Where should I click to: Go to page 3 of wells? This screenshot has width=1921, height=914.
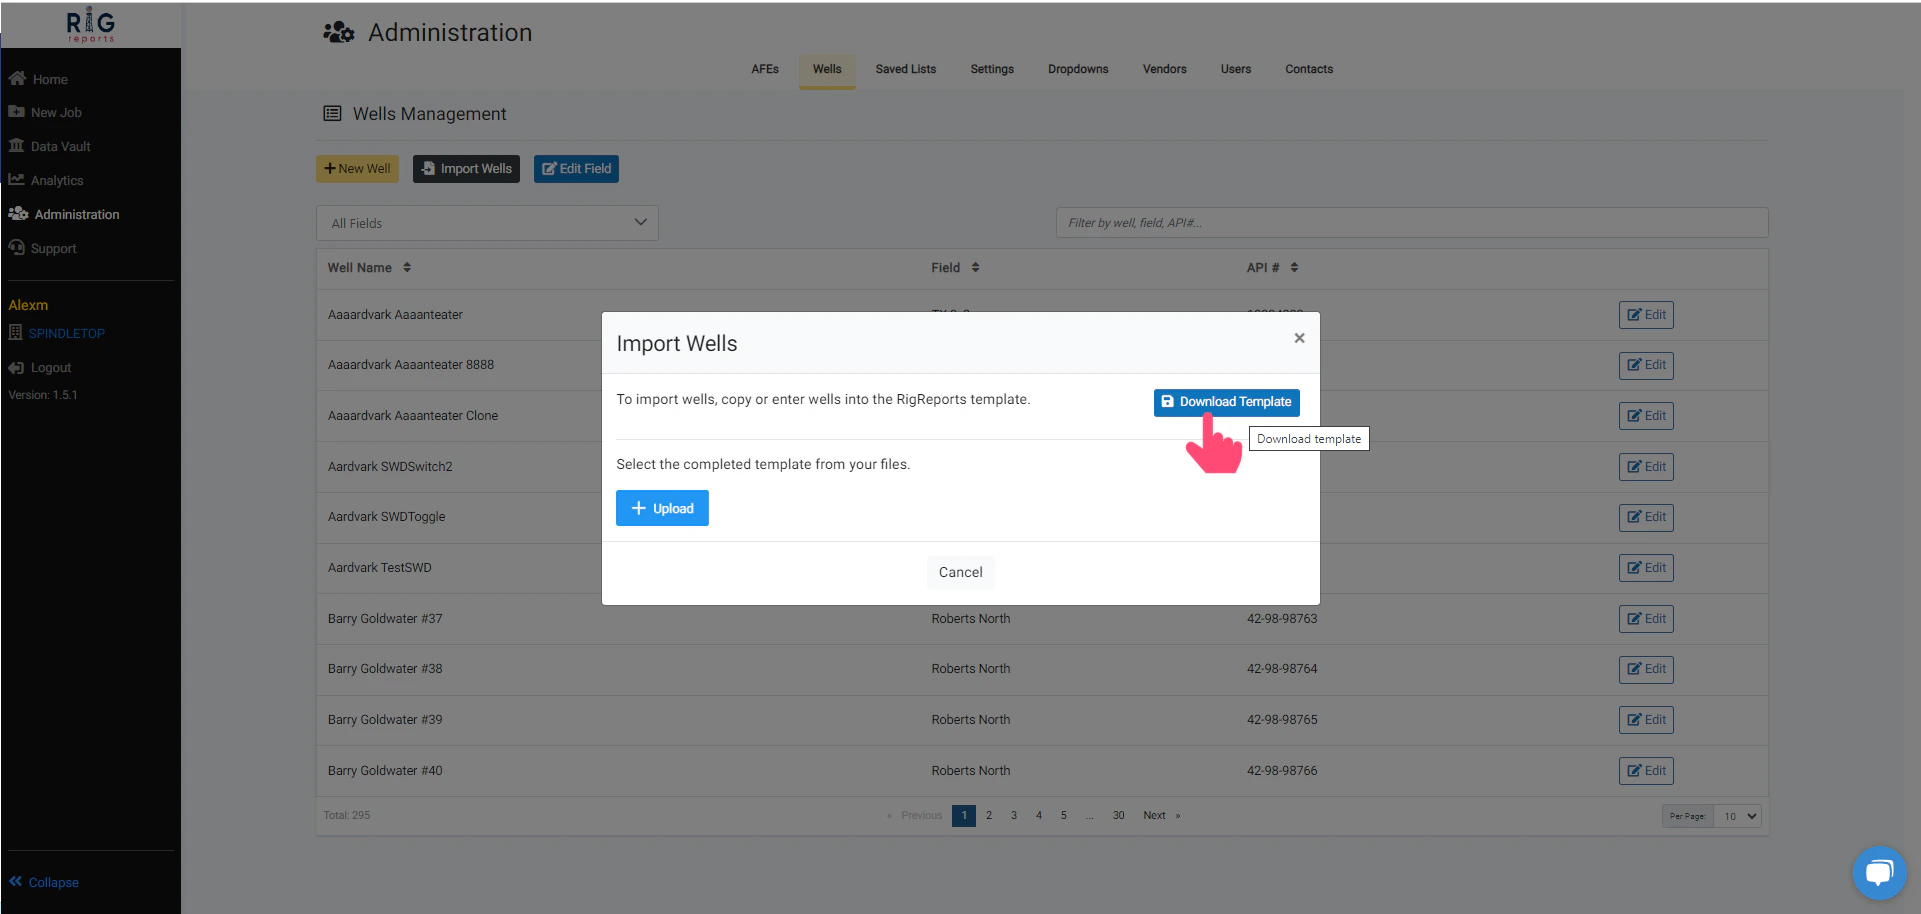tap(1014, 816)
